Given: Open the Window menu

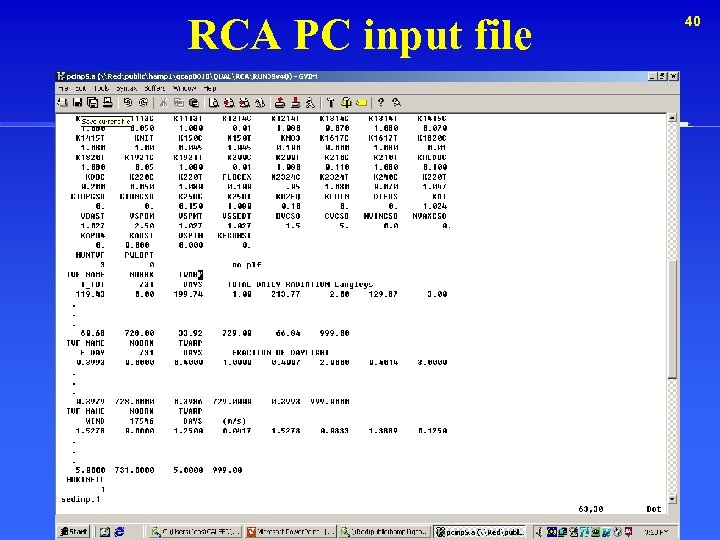Looking at the screenshot, I should click(x=185, y=88).
